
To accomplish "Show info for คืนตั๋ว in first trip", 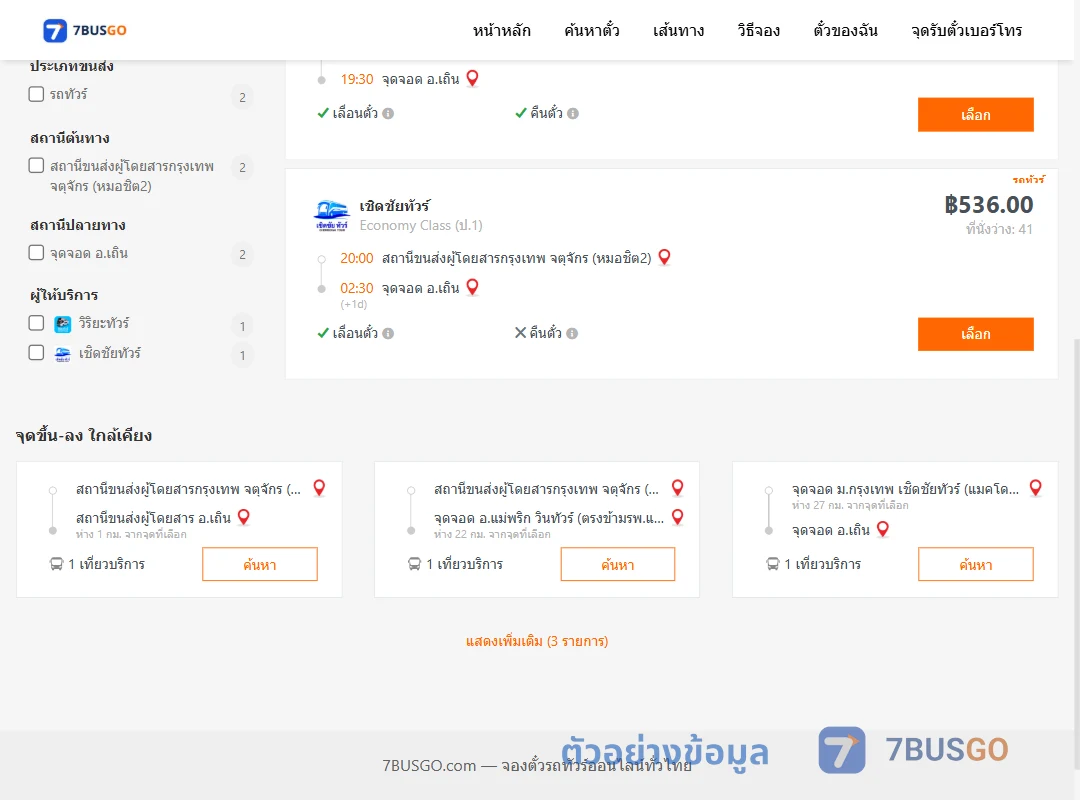I will point(573,114).
